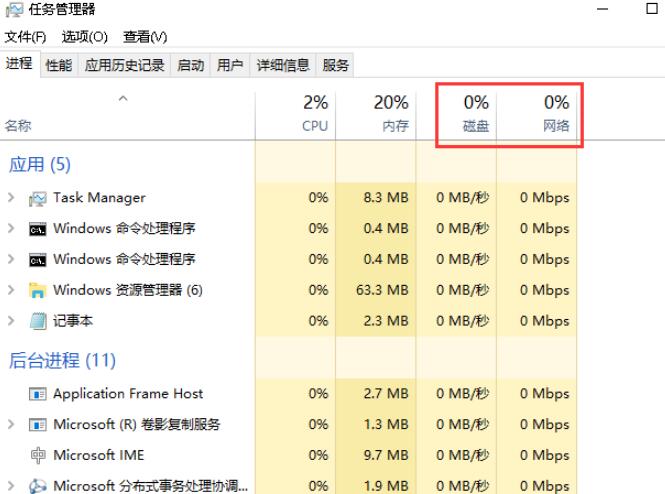The image size is (665, 494).
Task: Click the second Windows 命令处理程序 cmd icon
Action: (x=37, y=260)
